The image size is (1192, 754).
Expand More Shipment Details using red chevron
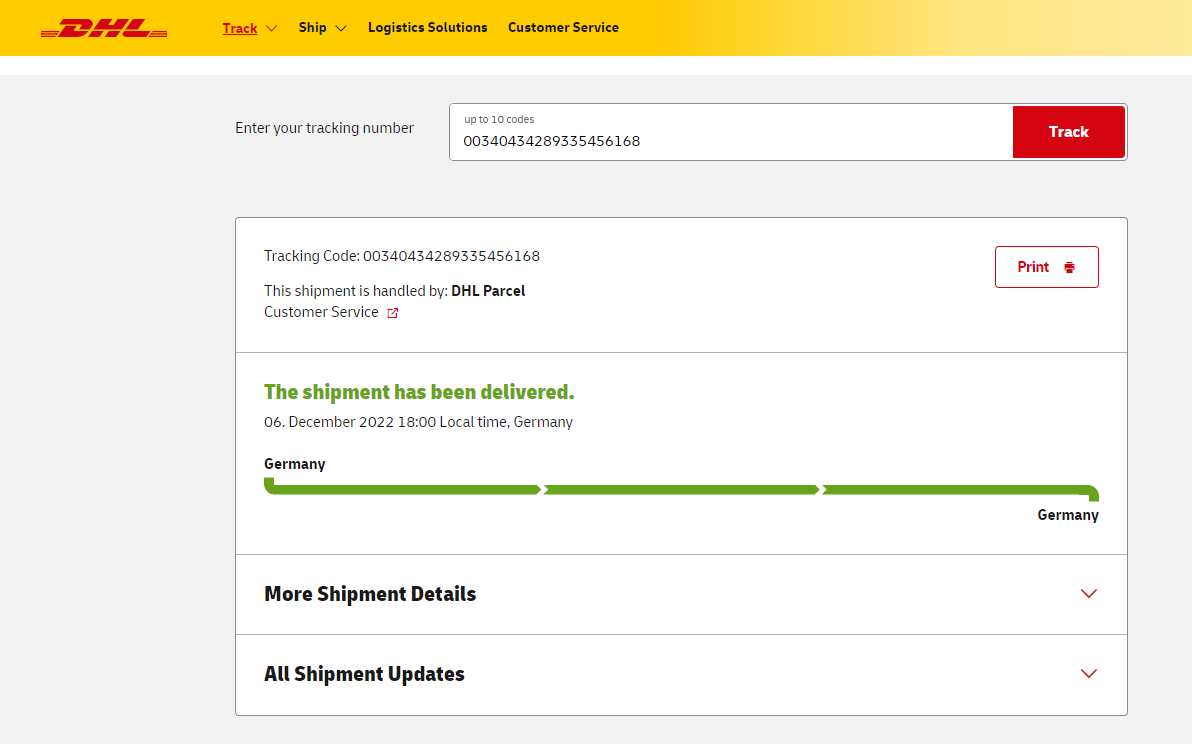click(1089, 594)
